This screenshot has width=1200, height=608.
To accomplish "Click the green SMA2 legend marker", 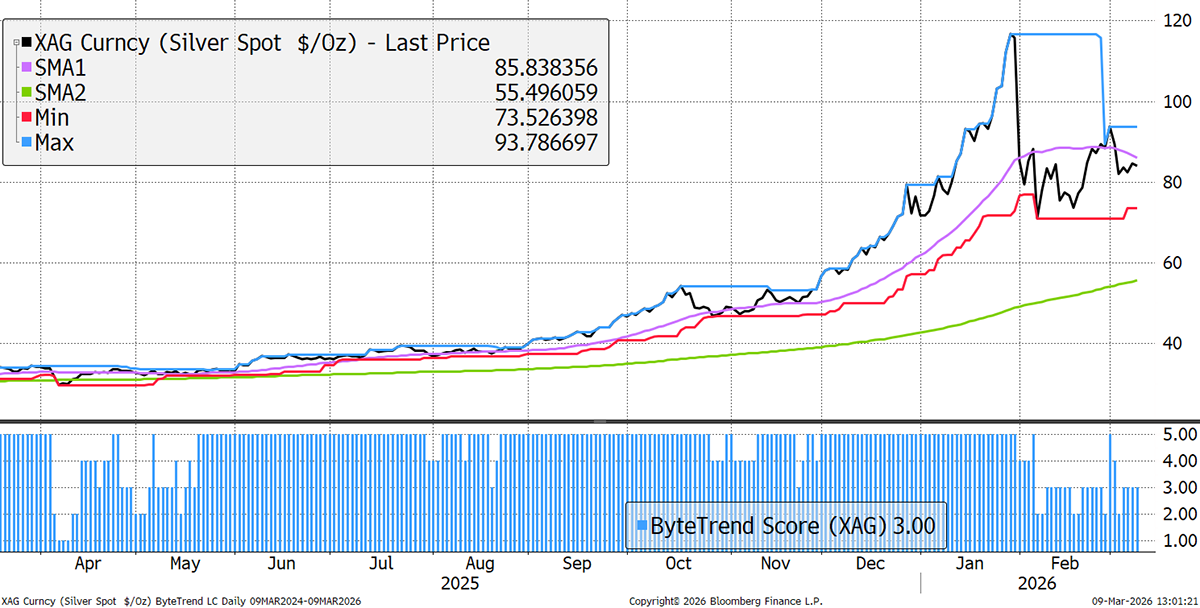I will click(26, 94).
